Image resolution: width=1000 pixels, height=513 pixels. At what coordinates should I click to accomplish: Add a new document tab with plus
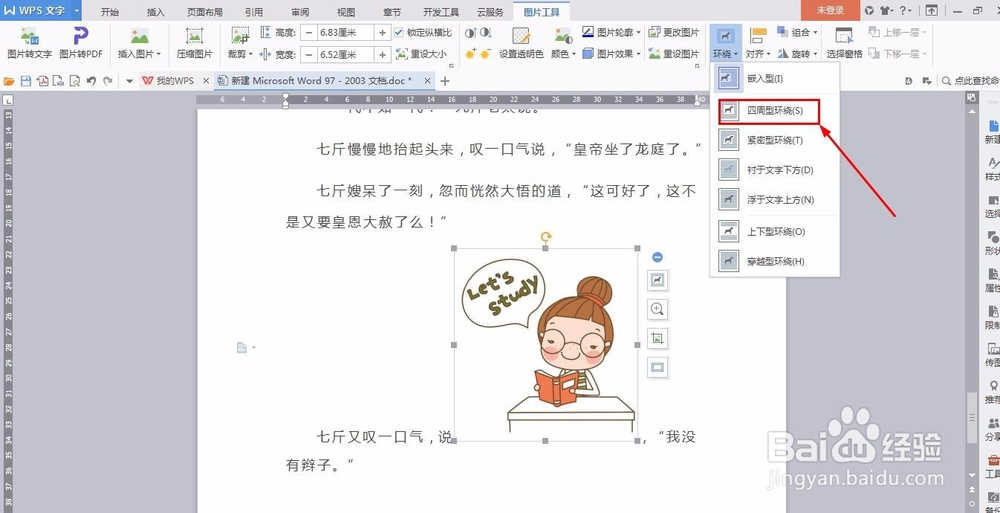(x=445, y=81)
